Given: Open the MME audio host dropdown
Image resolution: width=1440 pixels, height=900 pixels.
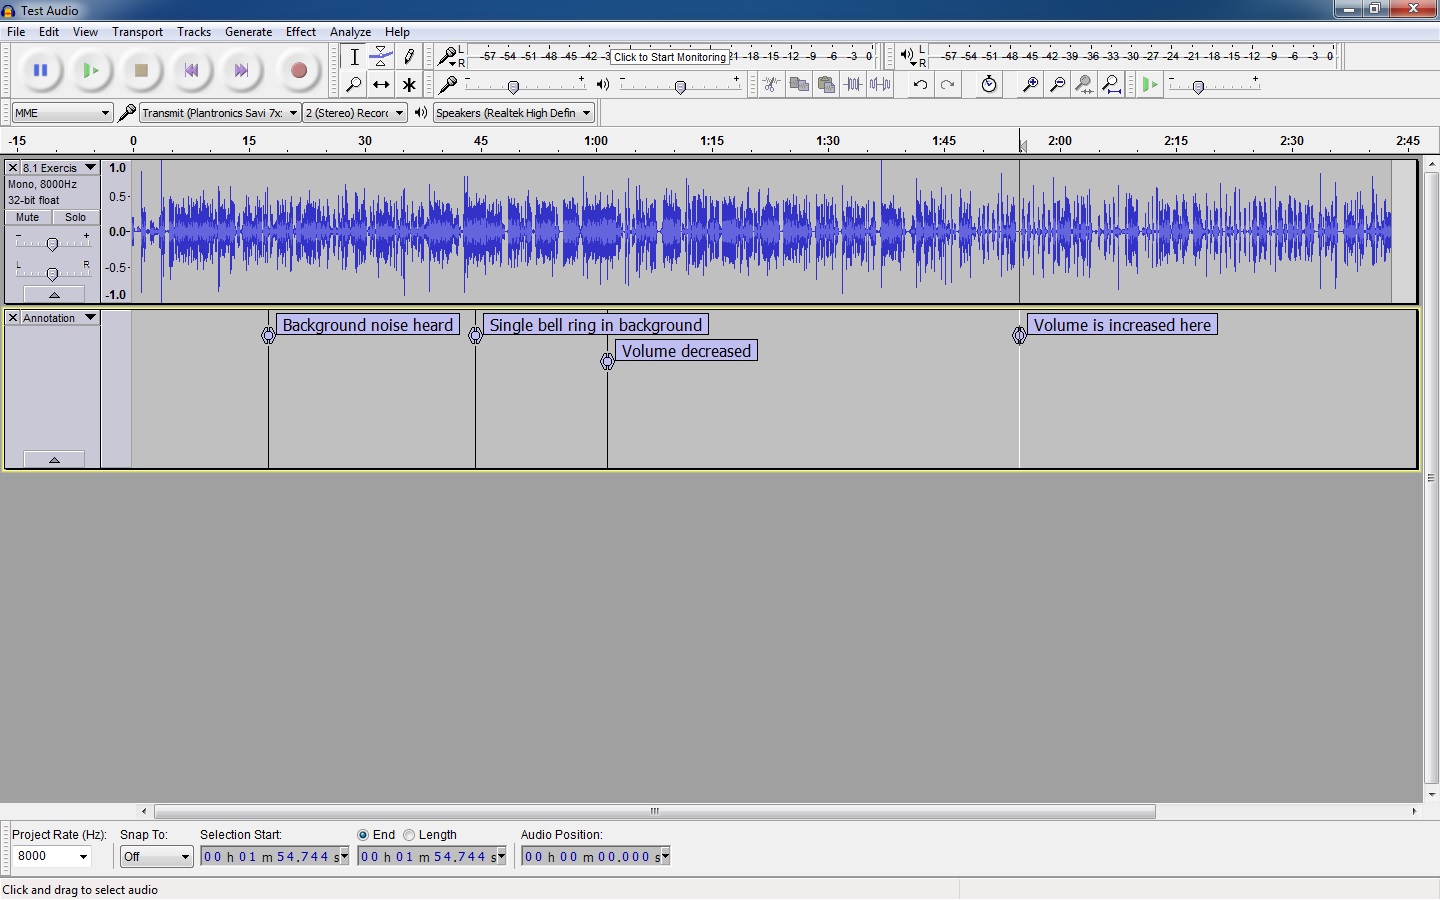Looking at the screenshot, I should (62, 113).
